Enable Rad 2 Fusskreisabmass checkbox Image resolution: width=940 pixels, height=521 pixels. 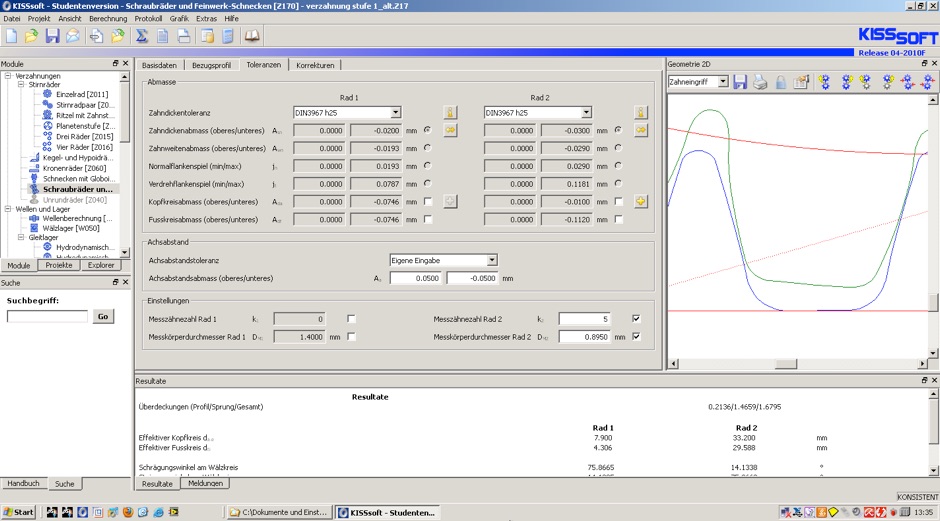pos(618,219)
